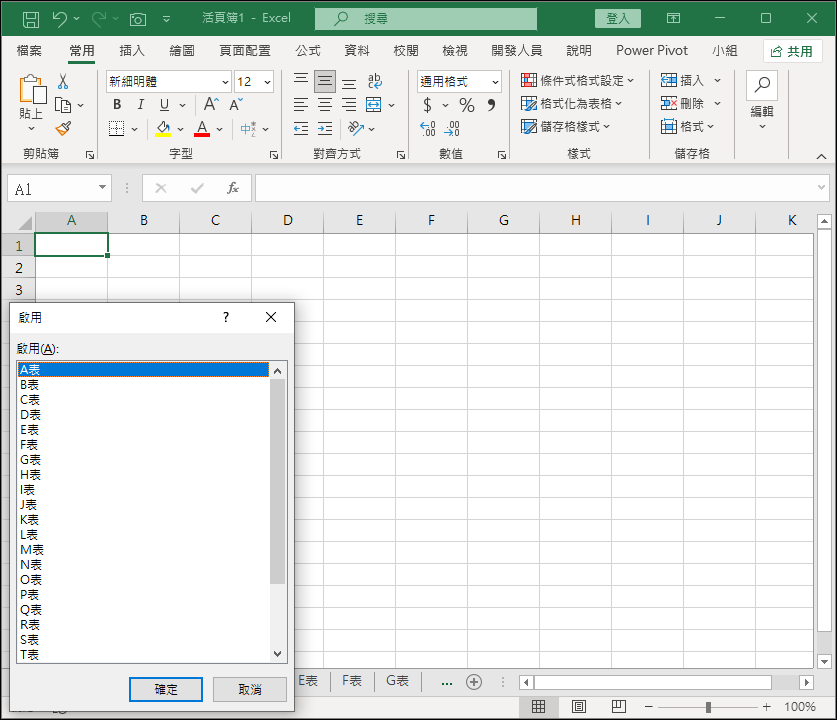The width and height of the screenshot is (837, 720).
Task: Decrease font size icon
Action: [x=236, y=104]
